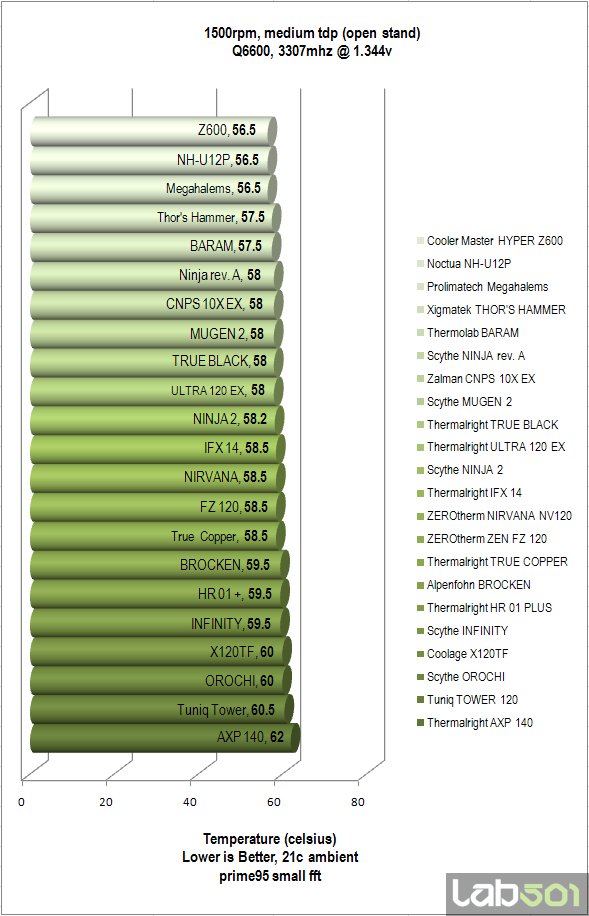Click the Temperature (celsius) axis title
The width and height of the screenshot is (589, 916).
[x=270, y=839]
